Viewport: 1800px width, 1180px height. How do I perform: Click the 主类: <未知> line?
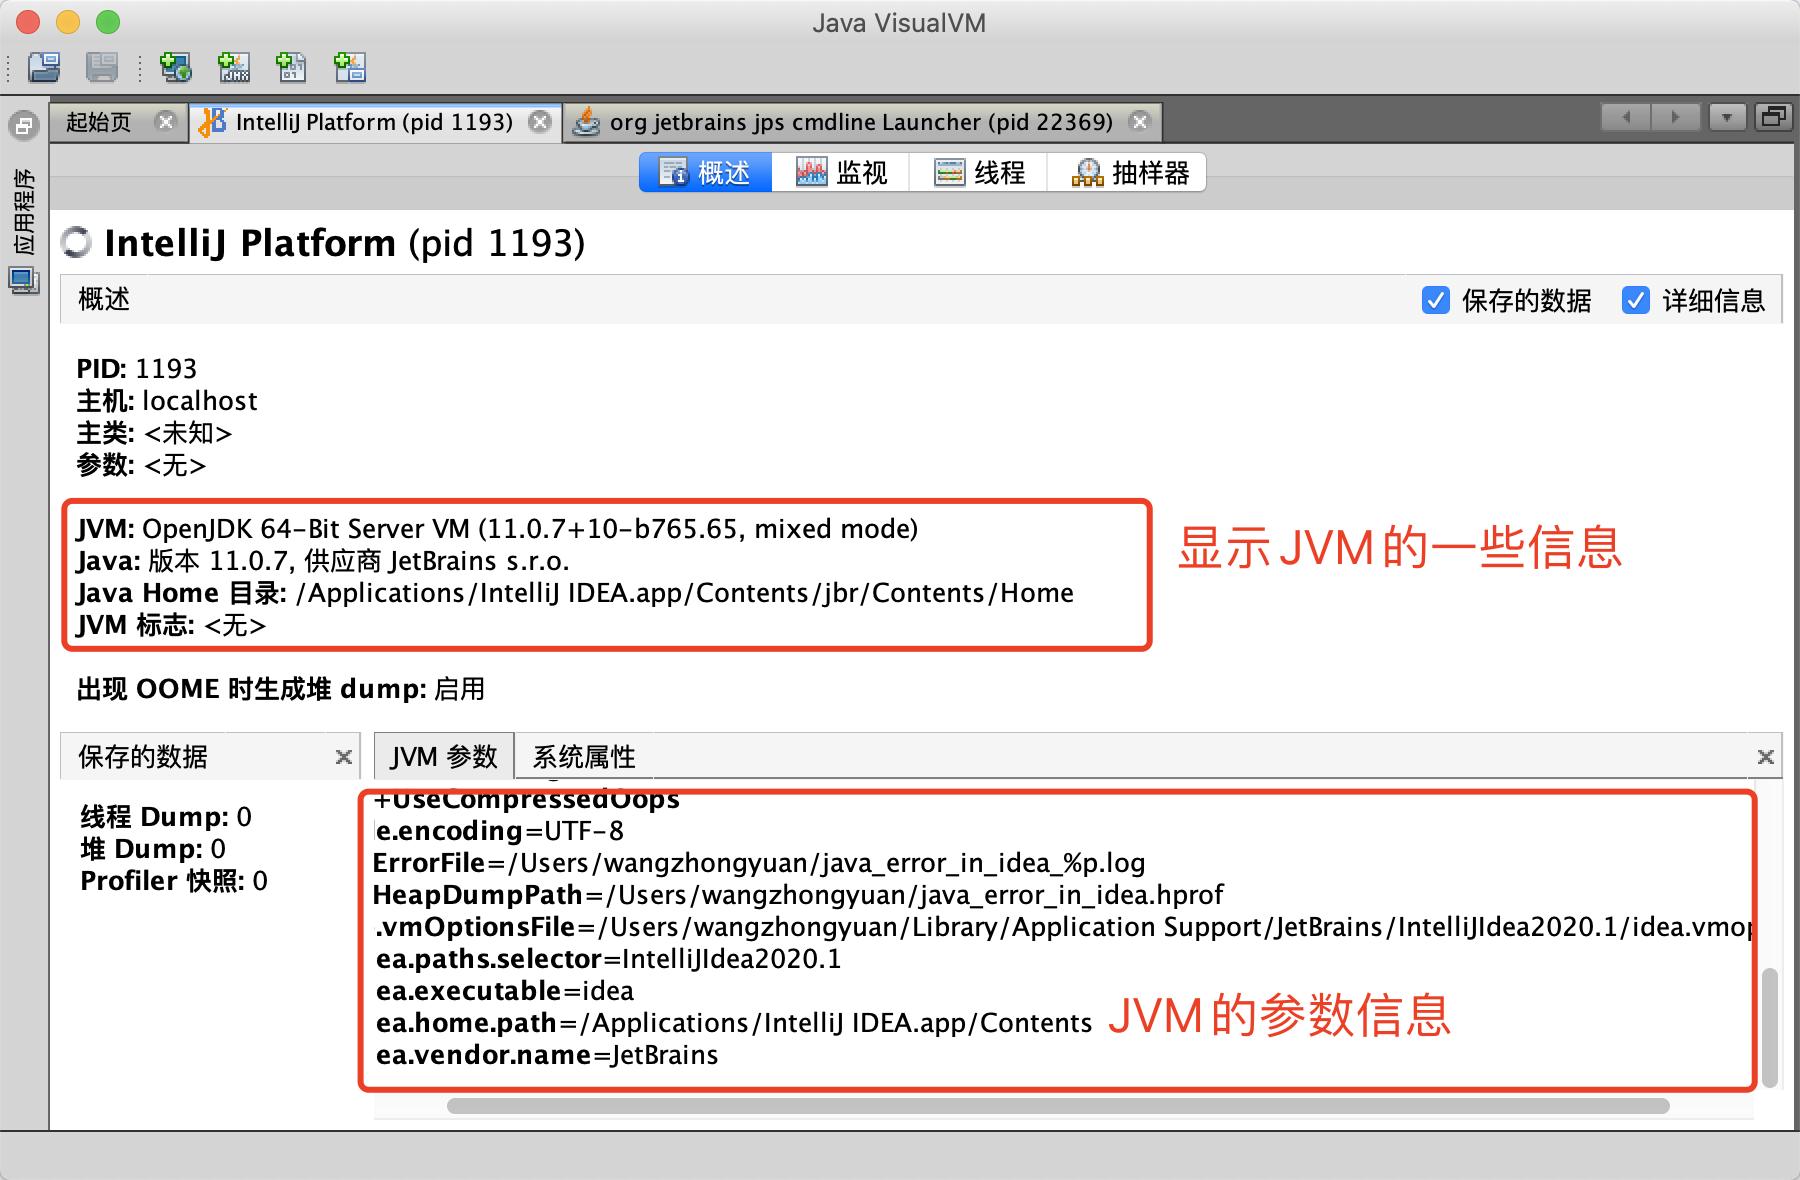(x=155, y=433)
